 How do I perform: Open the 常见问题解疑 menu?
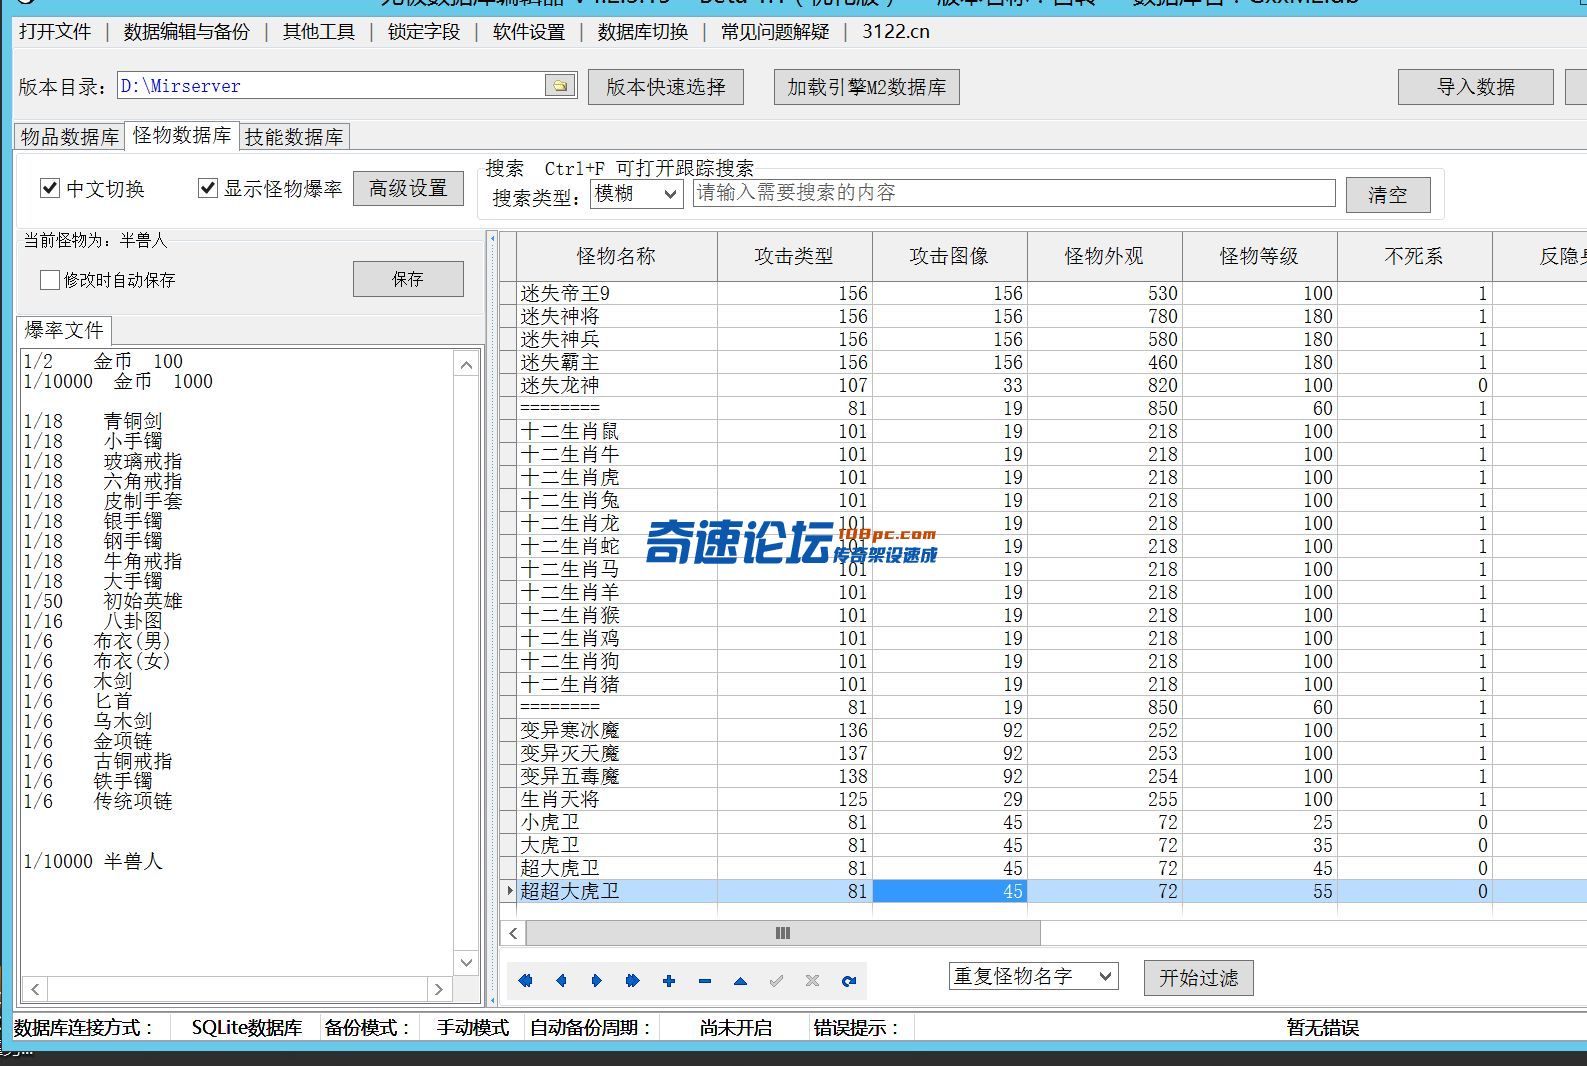776,32
